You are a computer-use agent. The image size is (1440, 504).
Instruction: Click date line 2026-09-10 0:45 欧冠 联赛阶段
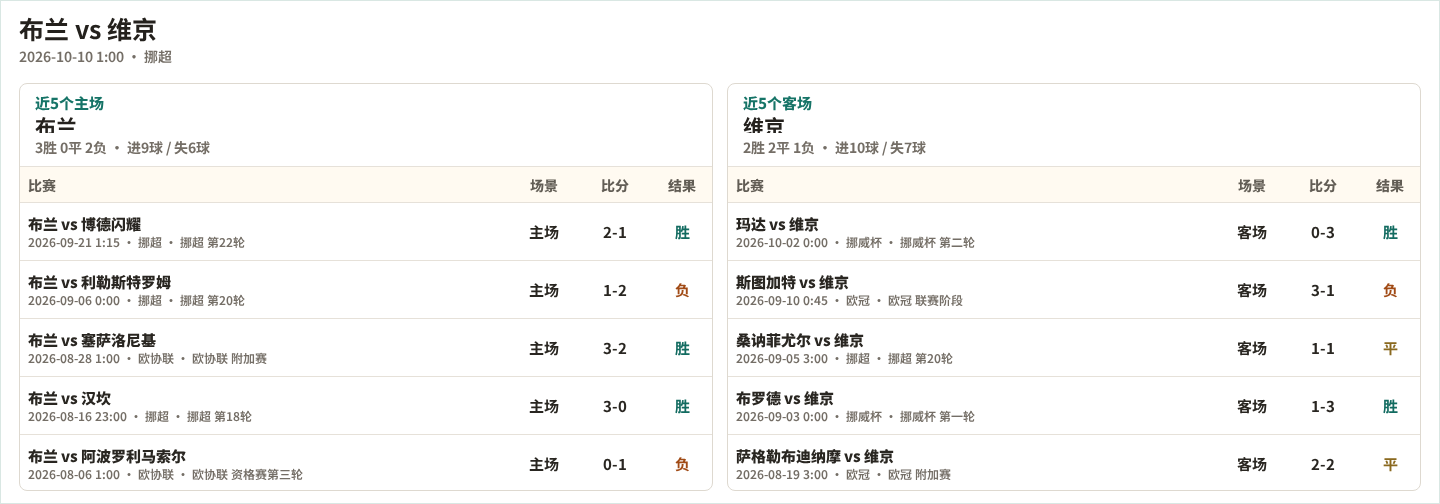click(x=849, y=301)
